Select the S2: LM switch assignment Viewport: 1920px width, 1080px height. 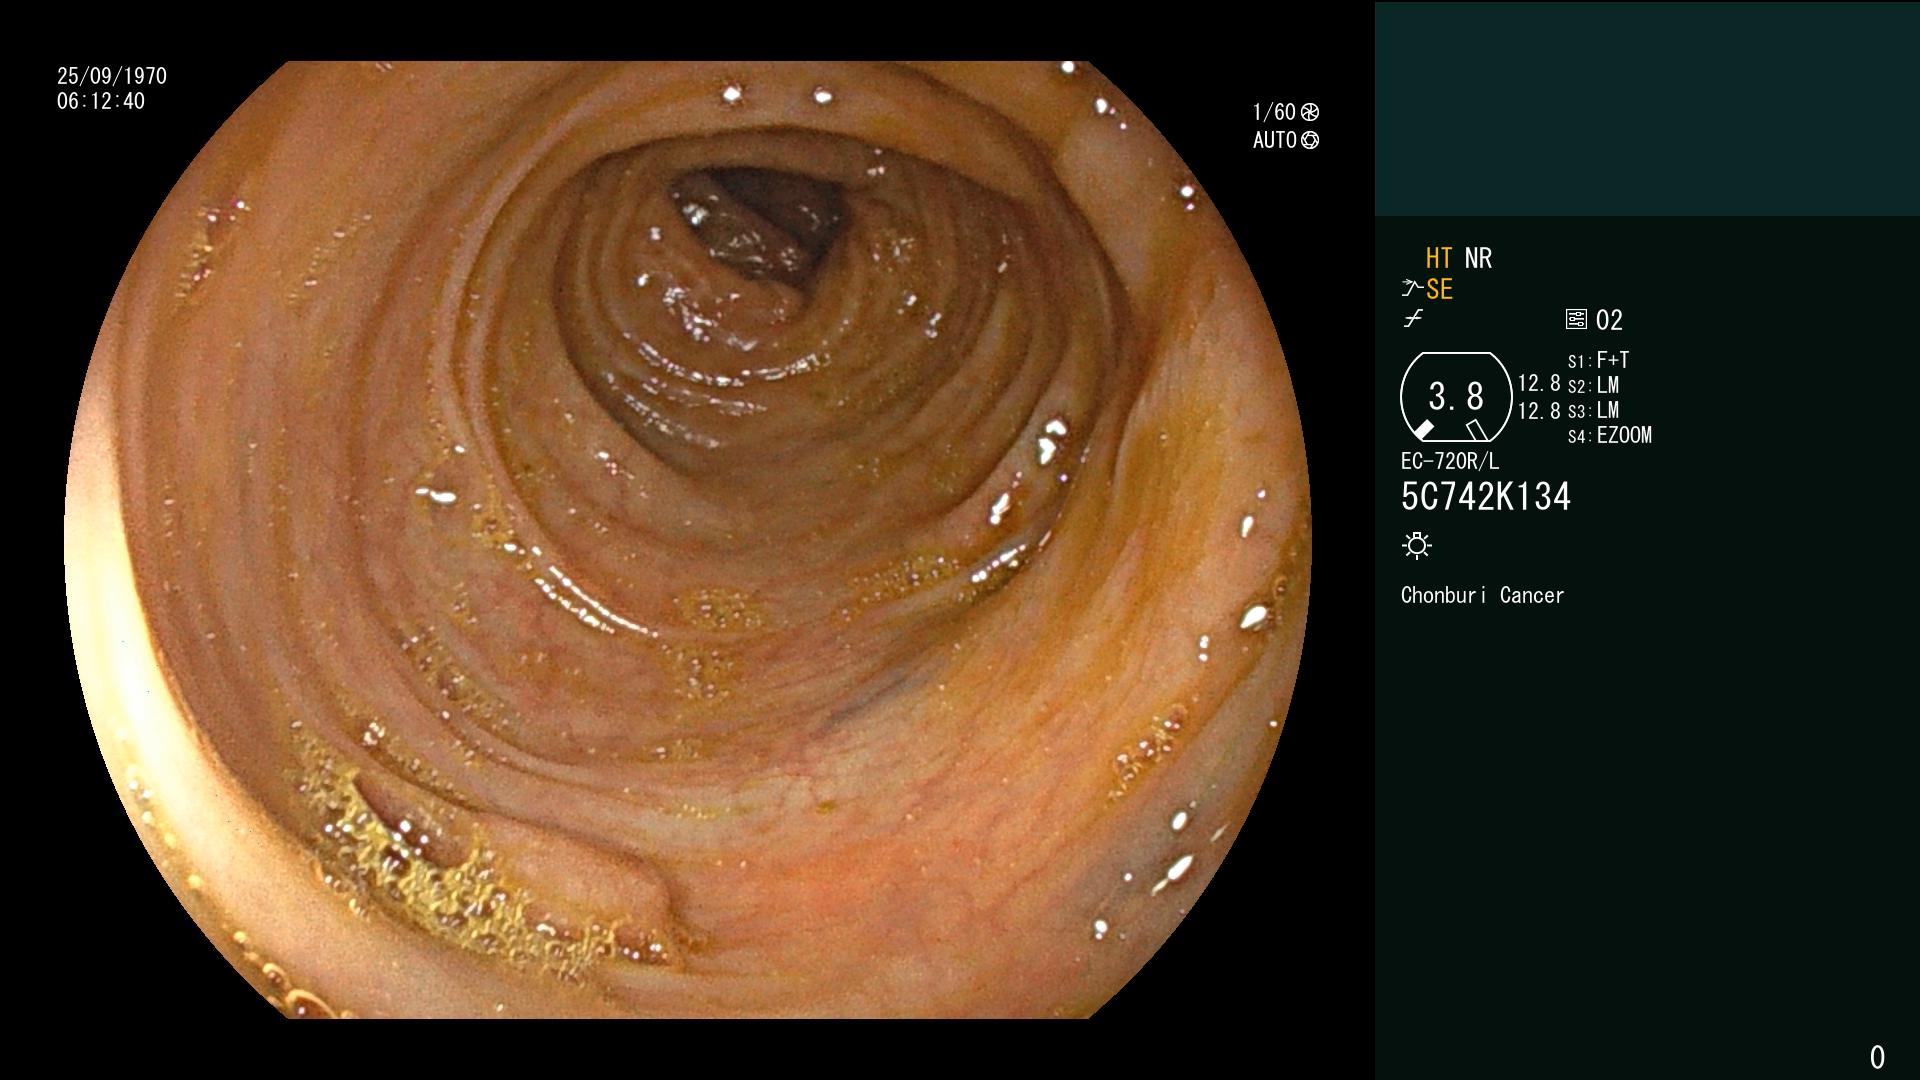click(x=1593, y=385)
